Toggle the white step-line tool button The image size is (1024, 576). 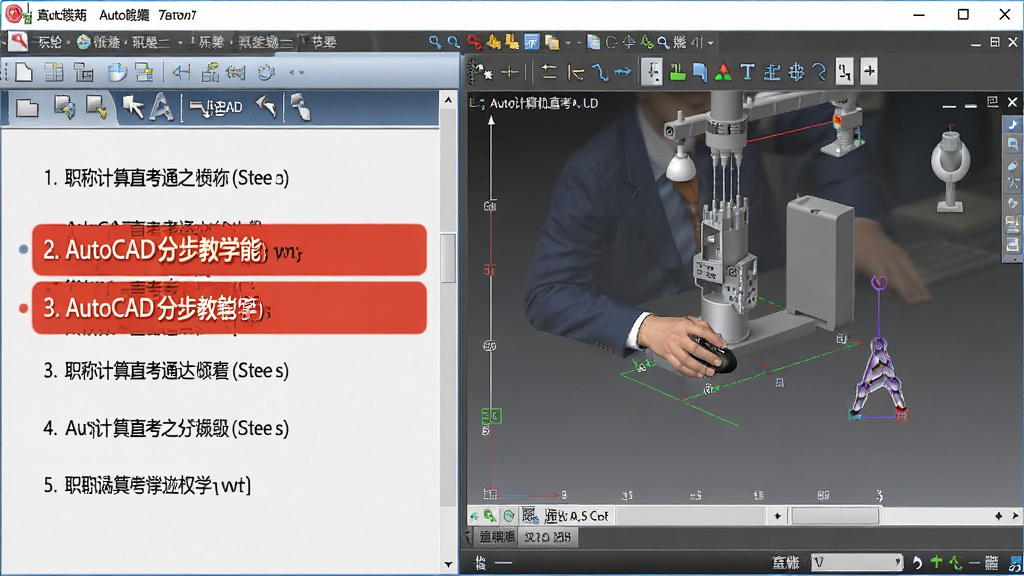pyautogui.click(x=844, y=71)
